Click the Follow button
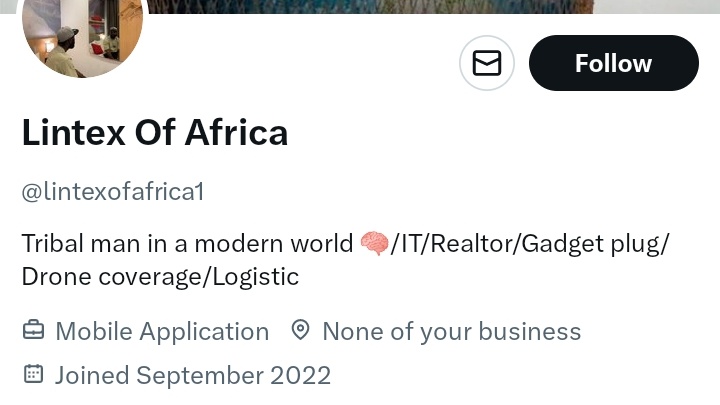 click(613, 63)
